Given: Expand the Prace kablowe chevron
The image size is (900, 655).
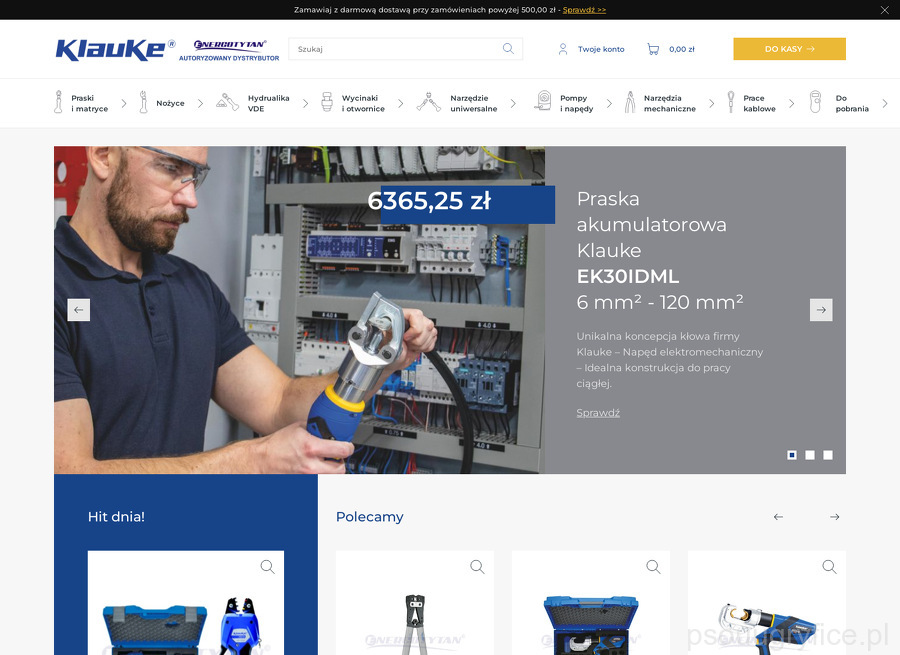Looking at the screenshot, I should coord(792,103).
